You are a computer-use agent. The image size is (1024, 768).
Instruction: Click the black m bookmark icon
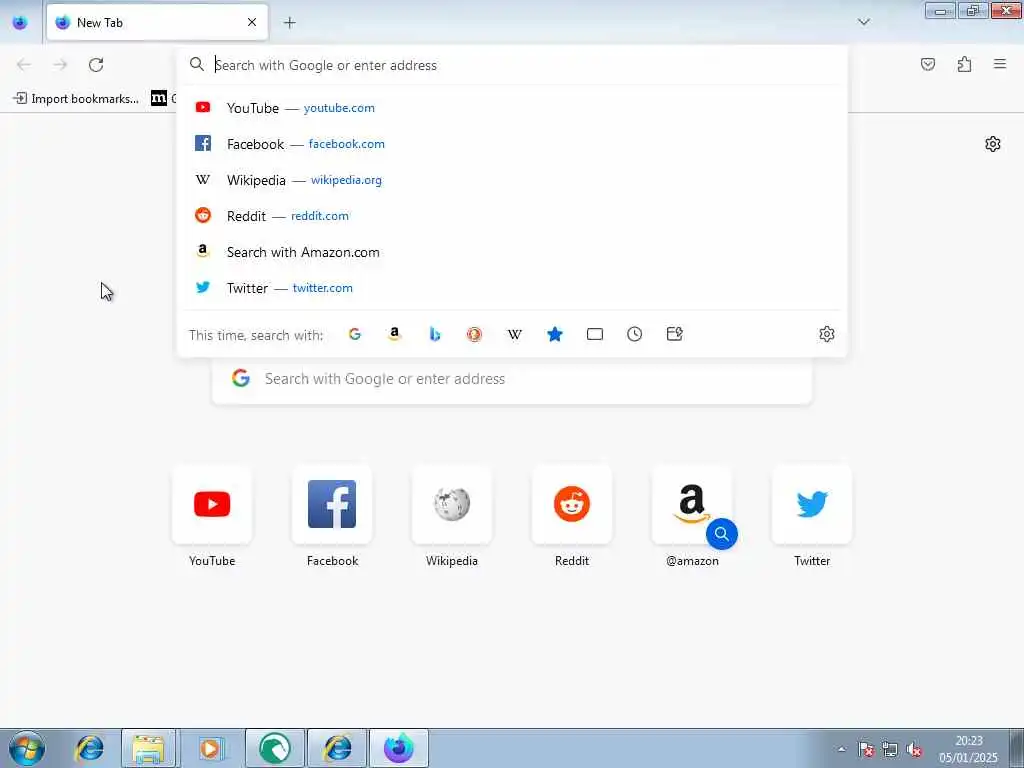pyautogui.click(x=159, y=99)
